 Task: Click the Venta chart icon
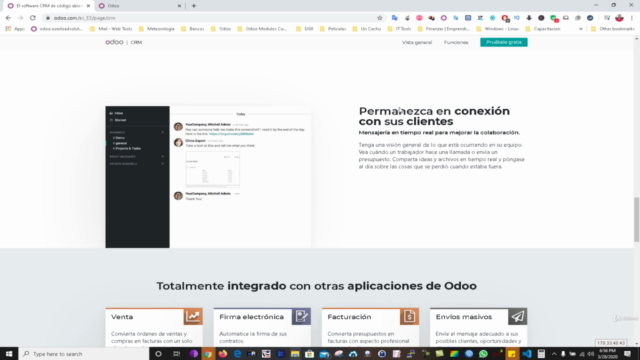tap(193, 316)
